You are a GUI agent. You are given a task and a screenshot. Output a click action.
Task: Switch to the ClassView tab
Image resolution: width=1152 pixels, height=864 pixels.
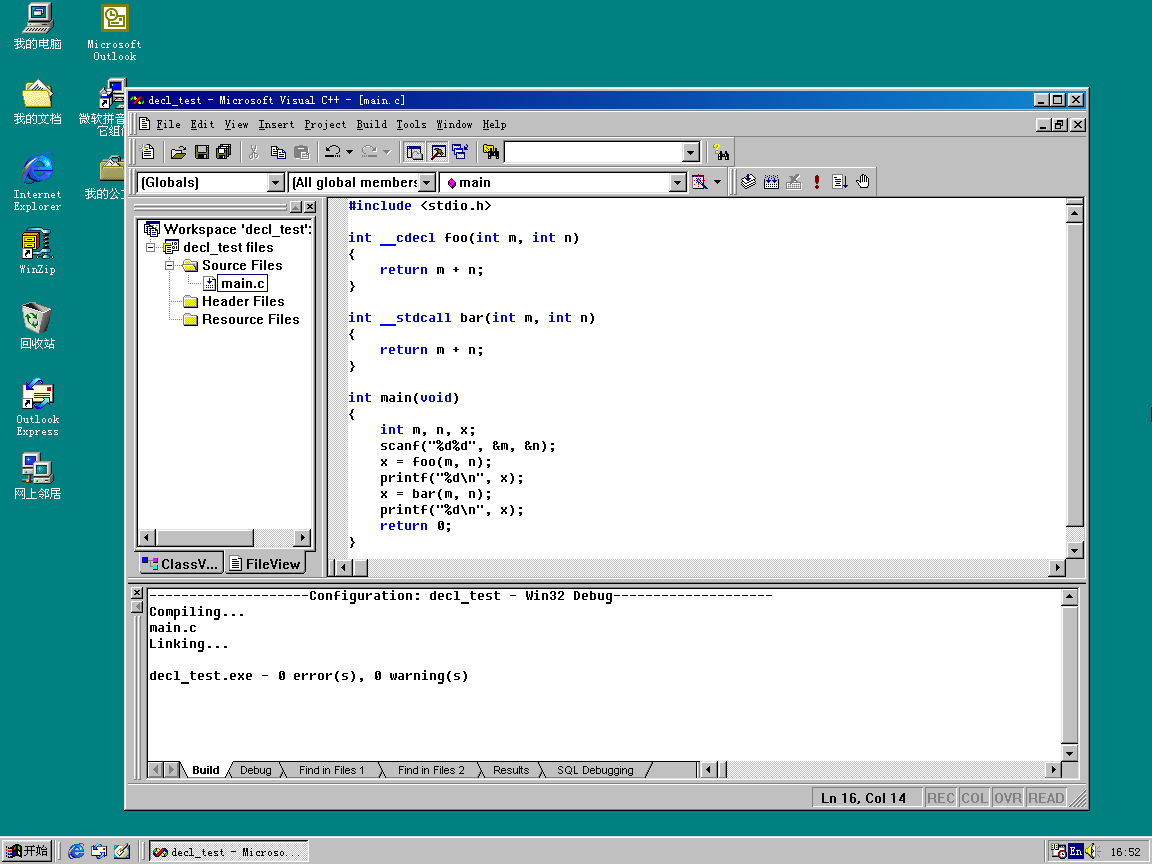pos(180,564)
